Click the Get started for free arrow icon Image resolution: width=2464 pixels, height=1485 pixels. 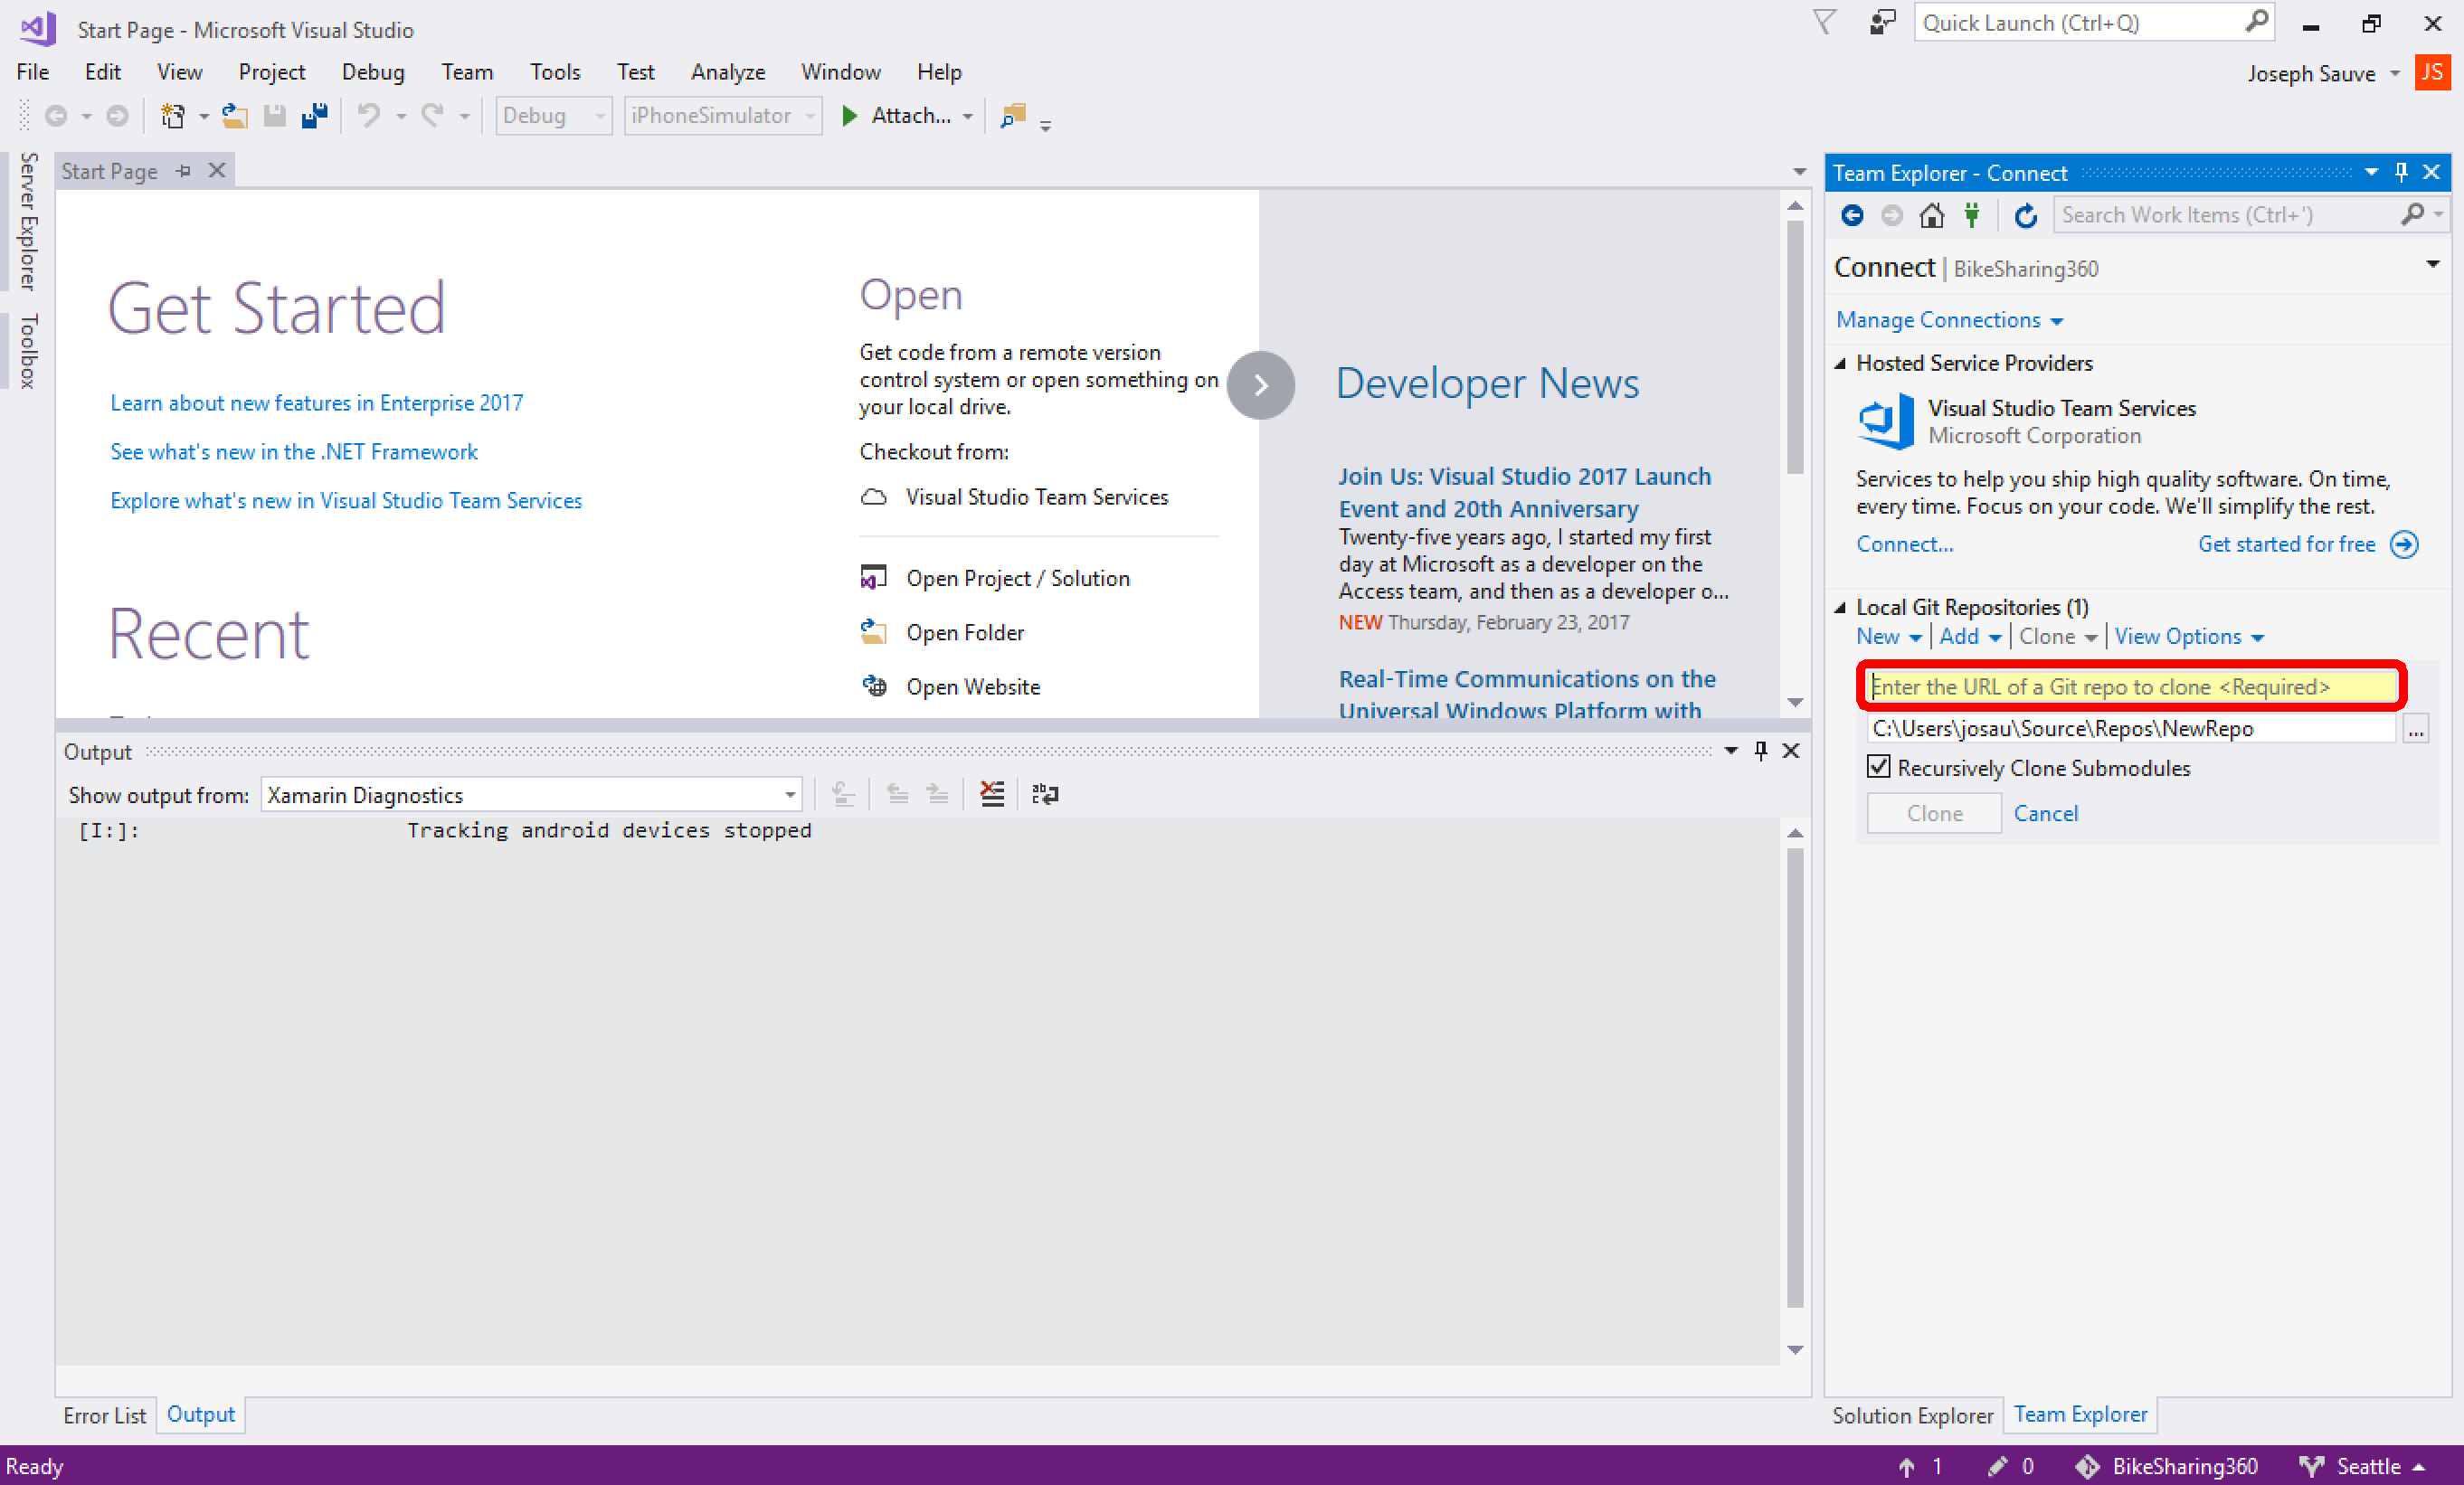click(x=2404, y=544)
